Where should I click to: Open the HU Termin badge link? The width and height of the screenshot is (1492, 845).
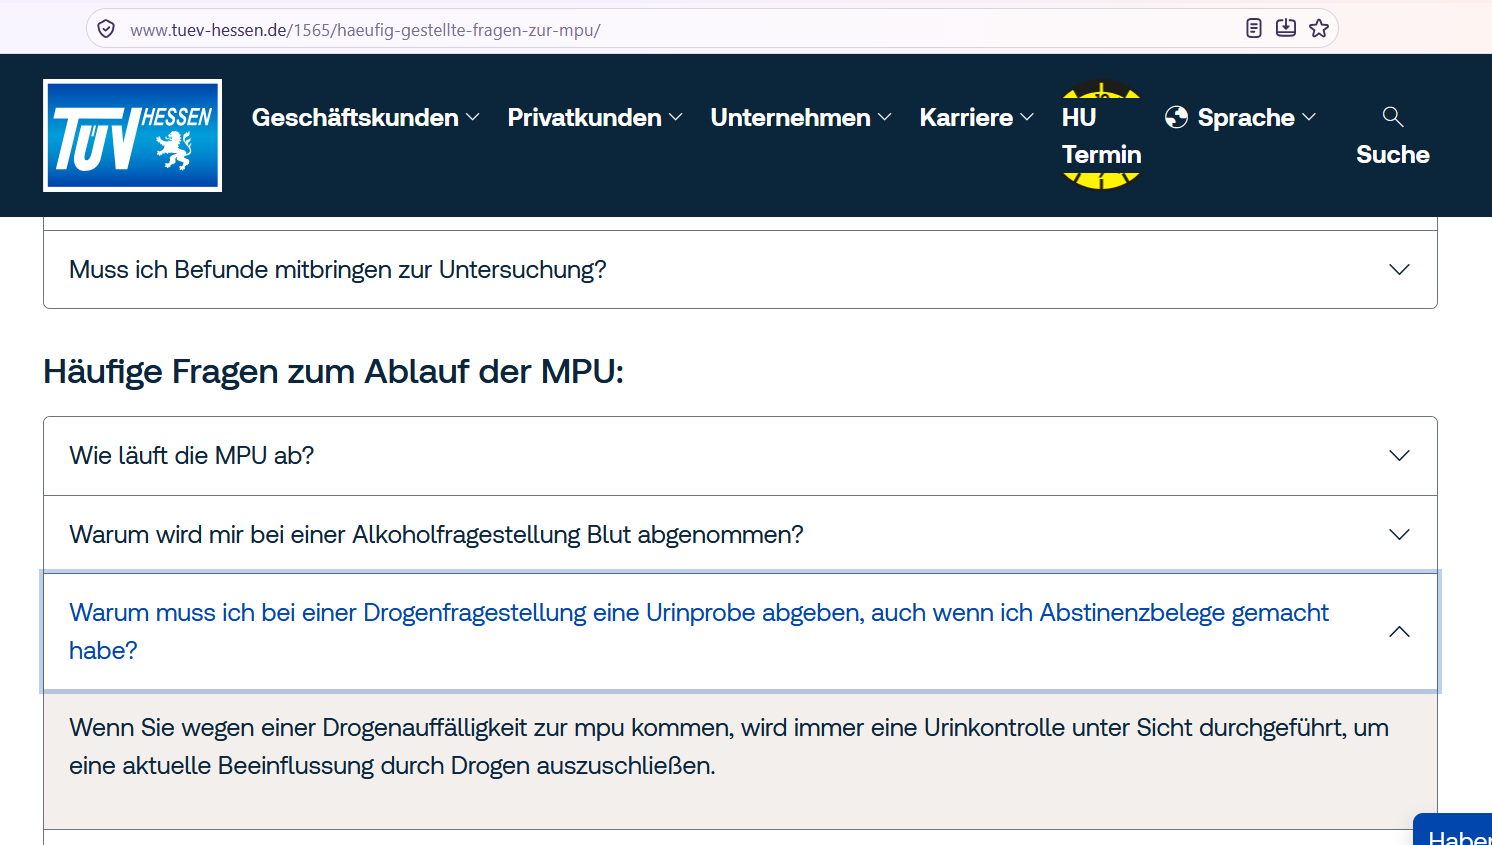[1101, 135]
